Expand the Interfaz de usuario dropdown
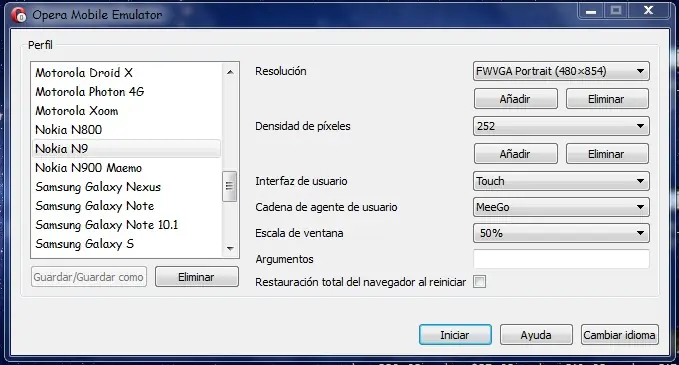The height and width of the screenshot is (365, 679). [x=561, y=181]
